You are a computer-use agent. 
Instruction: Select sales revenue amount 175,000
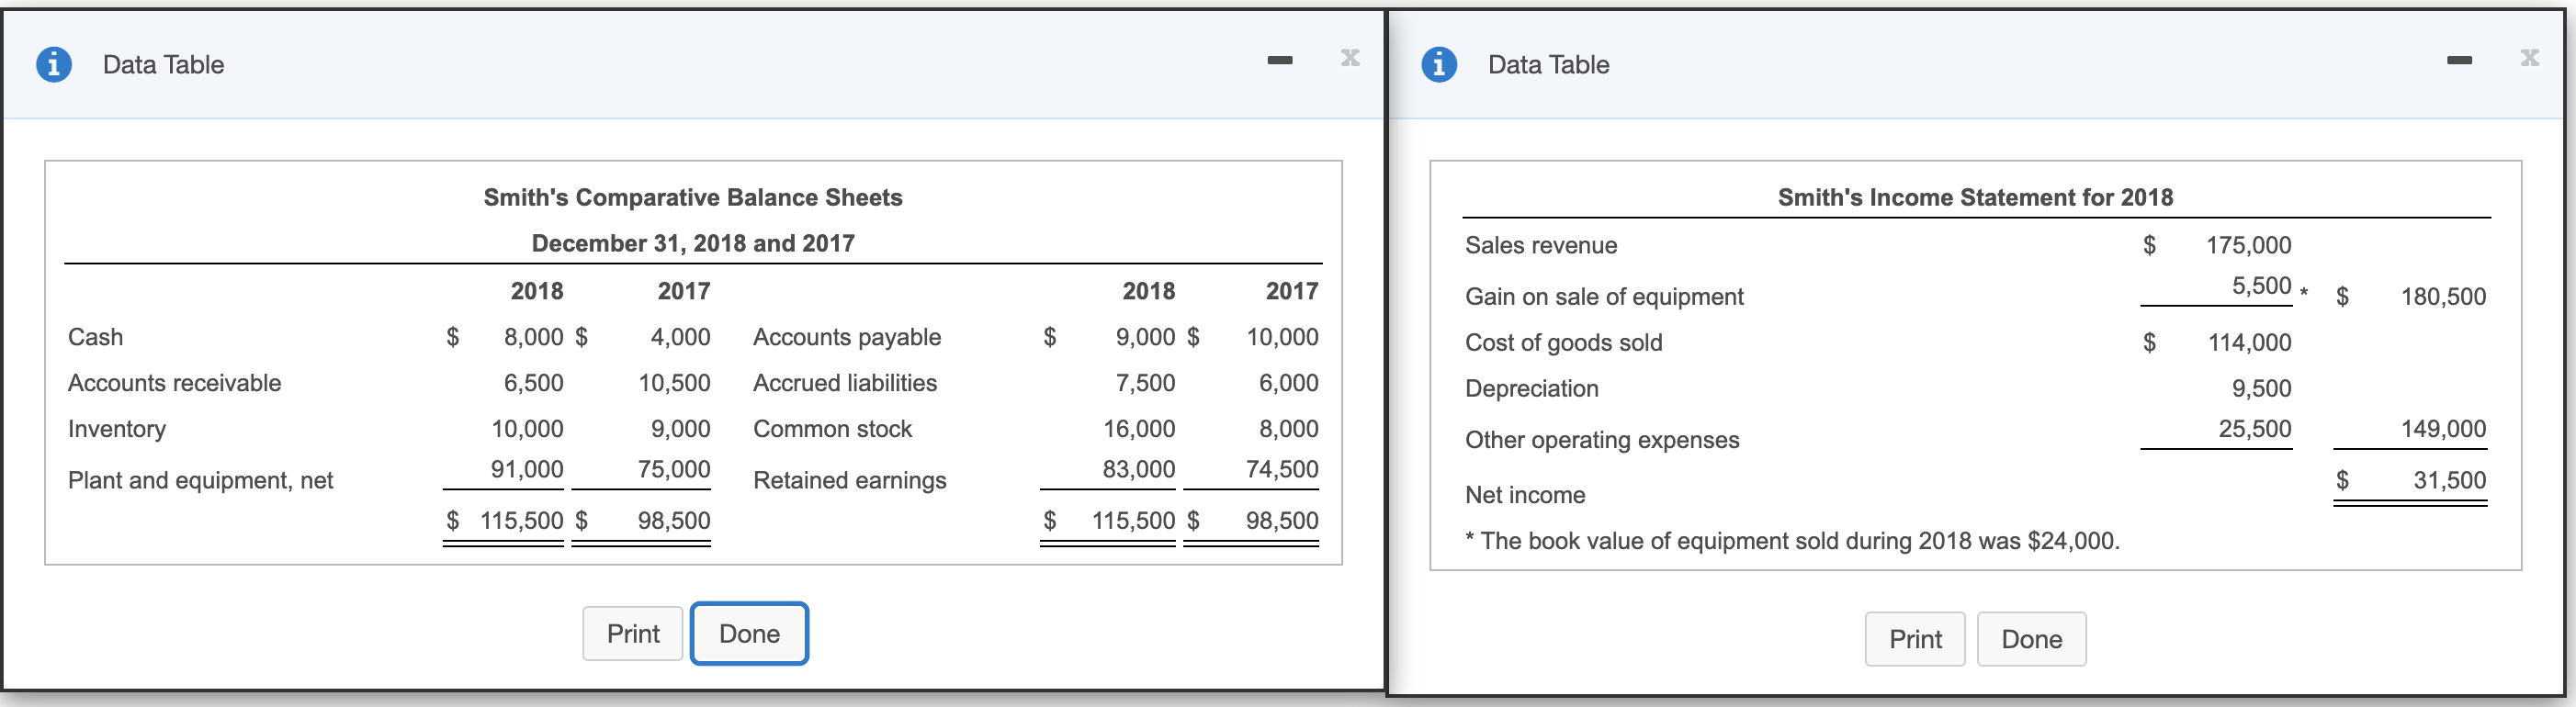pos(2249,245)
